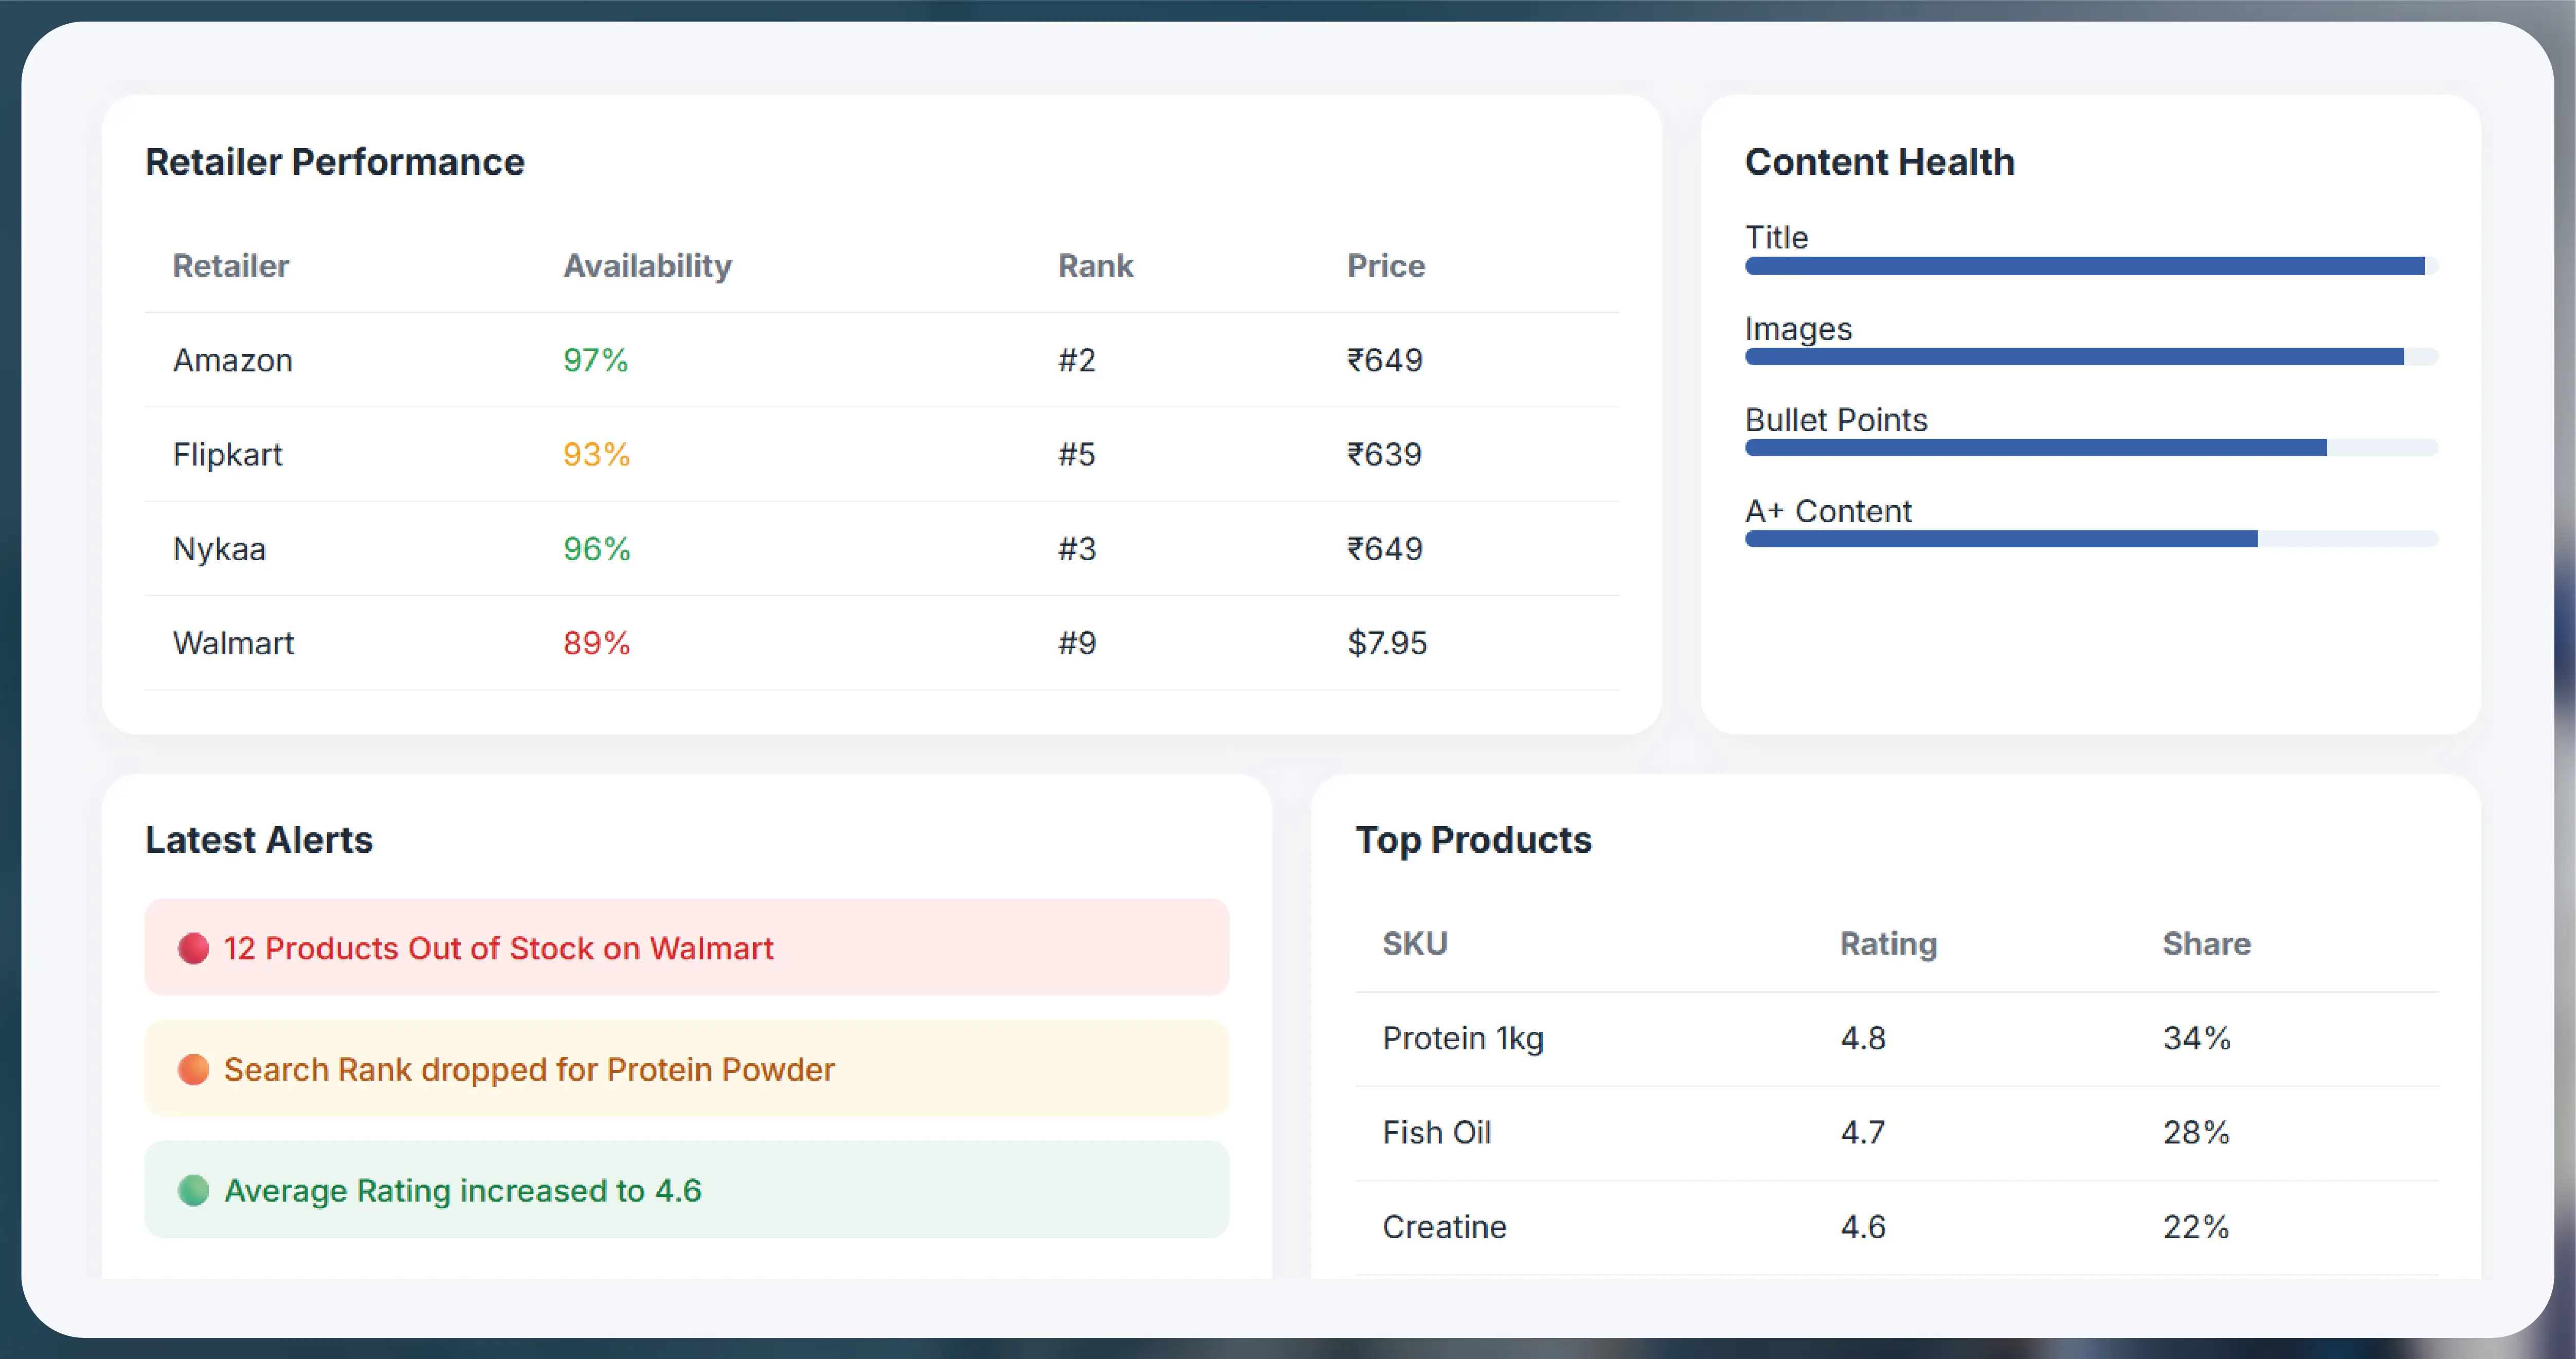2576x1359 pixels.
Task: Click Walmart's #9 rank cell
Action: pos(1077,643)
